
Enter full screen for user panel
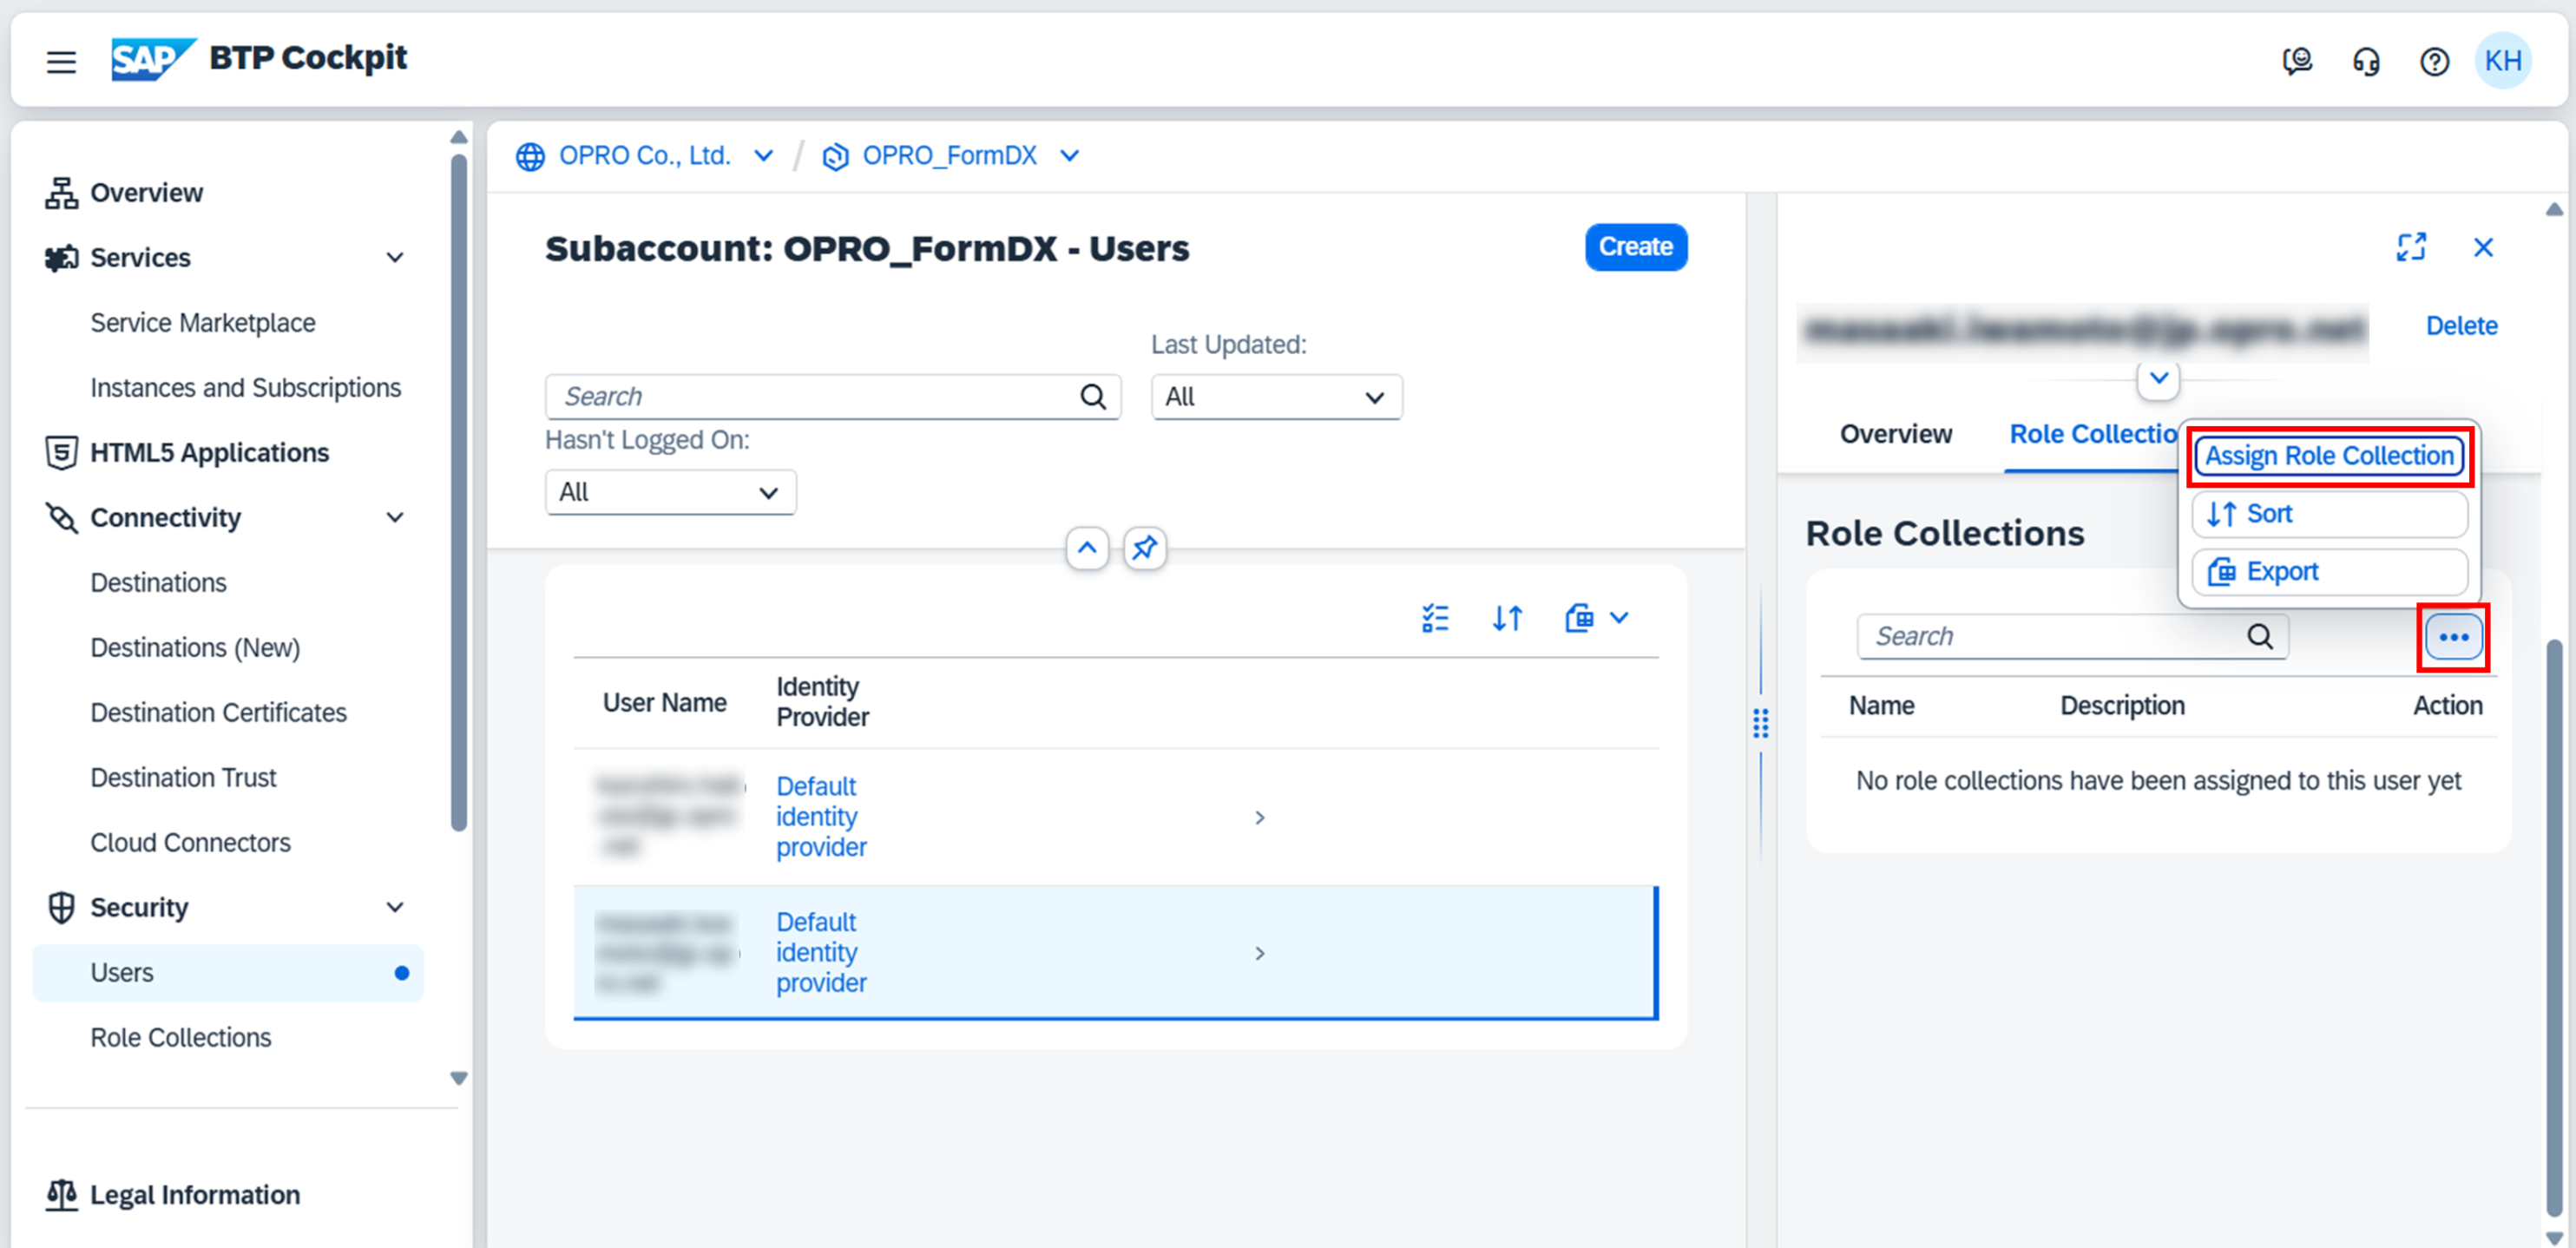(x=2410, y=247)
